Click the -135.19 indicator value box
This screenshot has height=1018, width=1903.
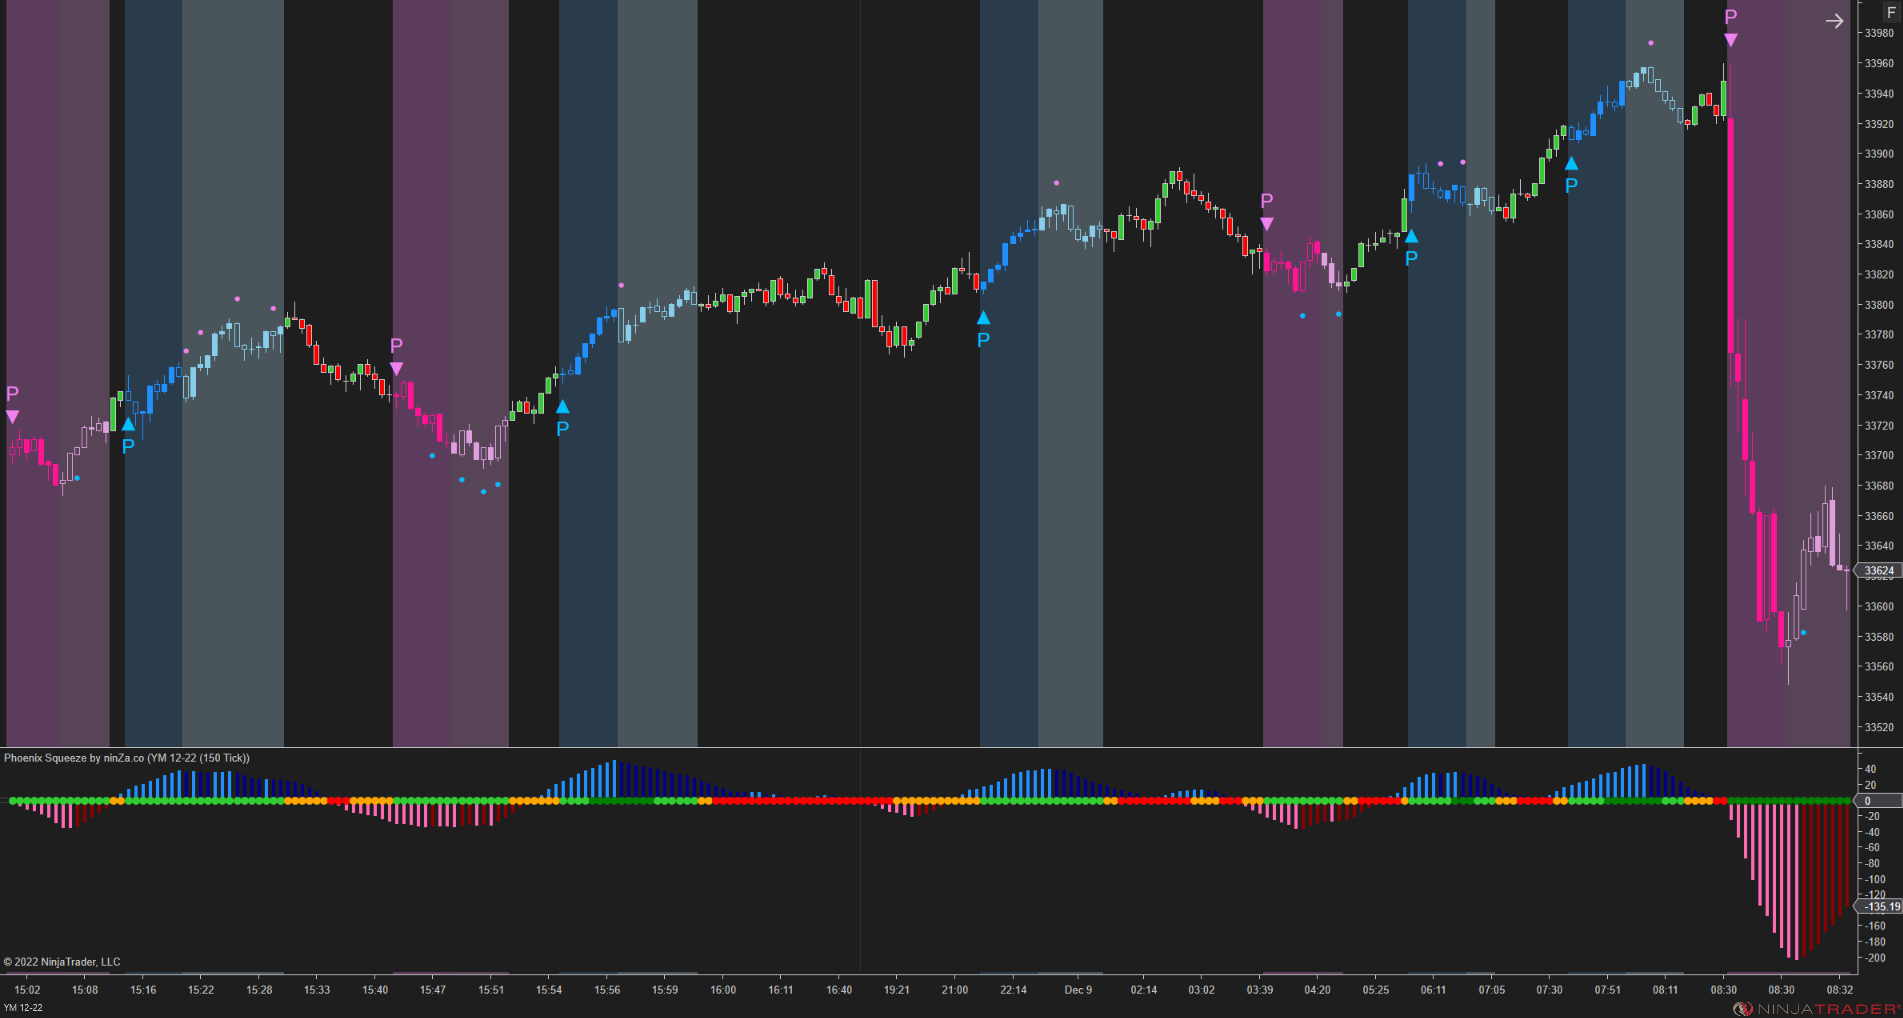pyautogui.click(x=1882, y=905)
